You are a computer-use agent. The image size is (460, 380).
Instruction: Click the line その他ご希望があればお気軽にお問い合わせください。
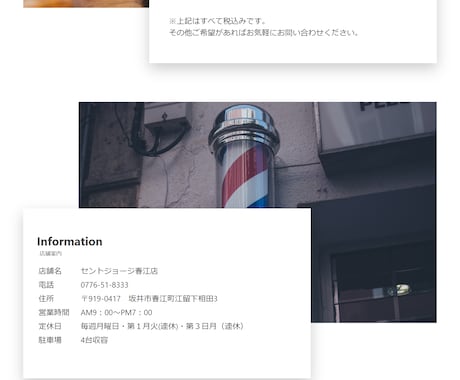tap(263, 32)
